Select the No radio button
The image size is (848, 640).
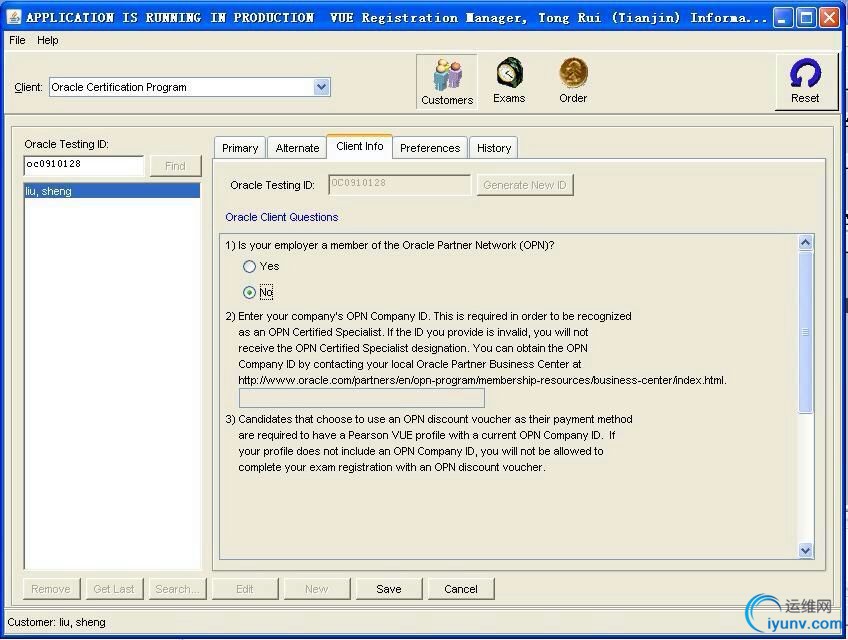249,292
